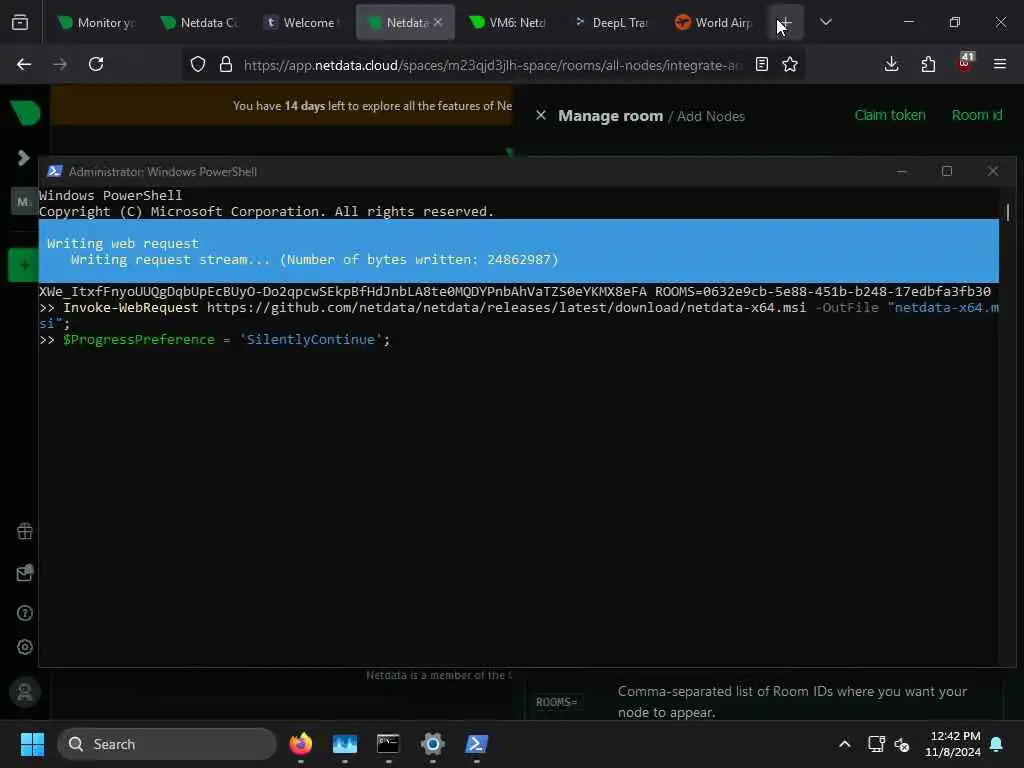Go back in browser history
The width and height of the screenshot is (1024, 768).
point(24,64)
